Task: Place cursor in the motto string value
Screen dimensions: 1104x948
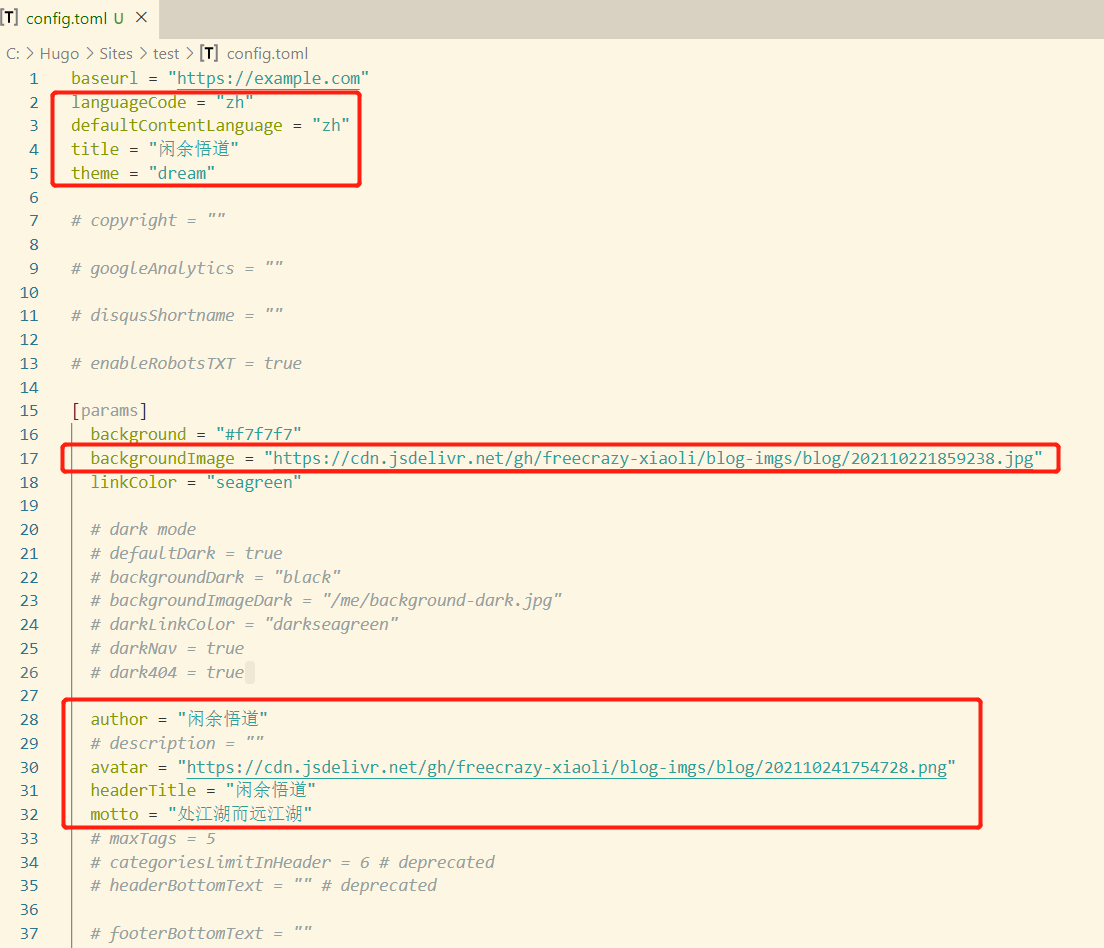Action: [240, 814]
